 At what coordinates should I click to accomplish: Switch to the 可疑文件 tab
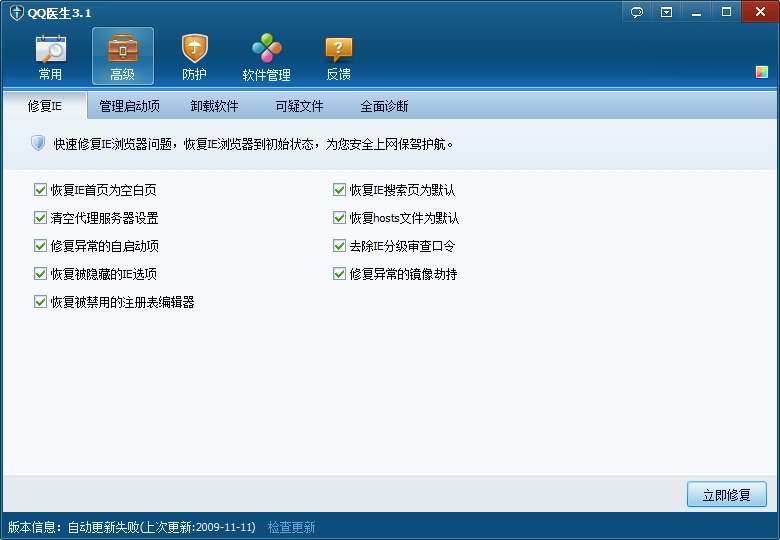pyautogui.click(x=299, y=106)
